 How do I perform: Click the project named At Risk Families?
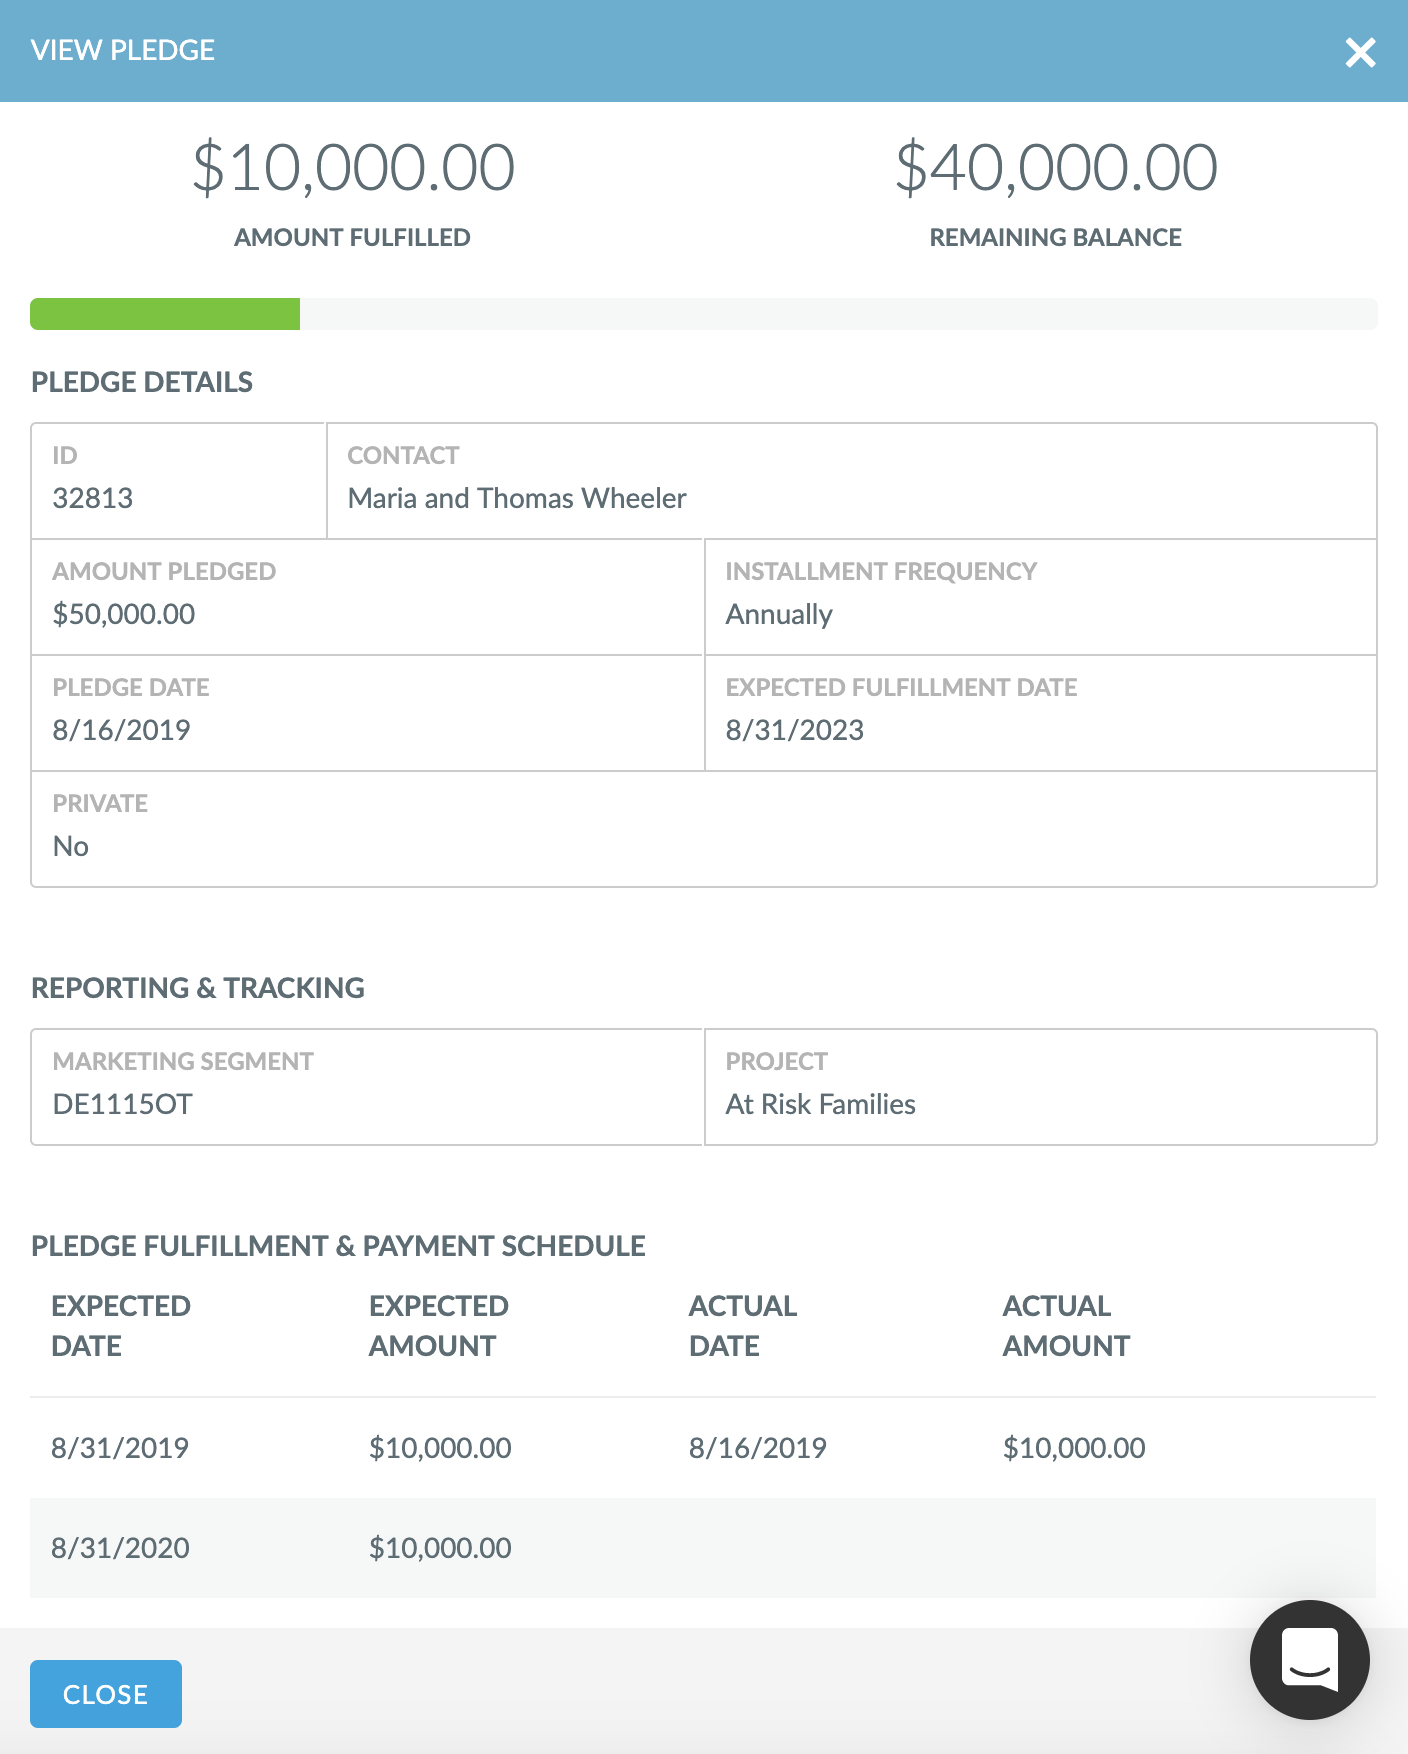(x=820, y=1104)
